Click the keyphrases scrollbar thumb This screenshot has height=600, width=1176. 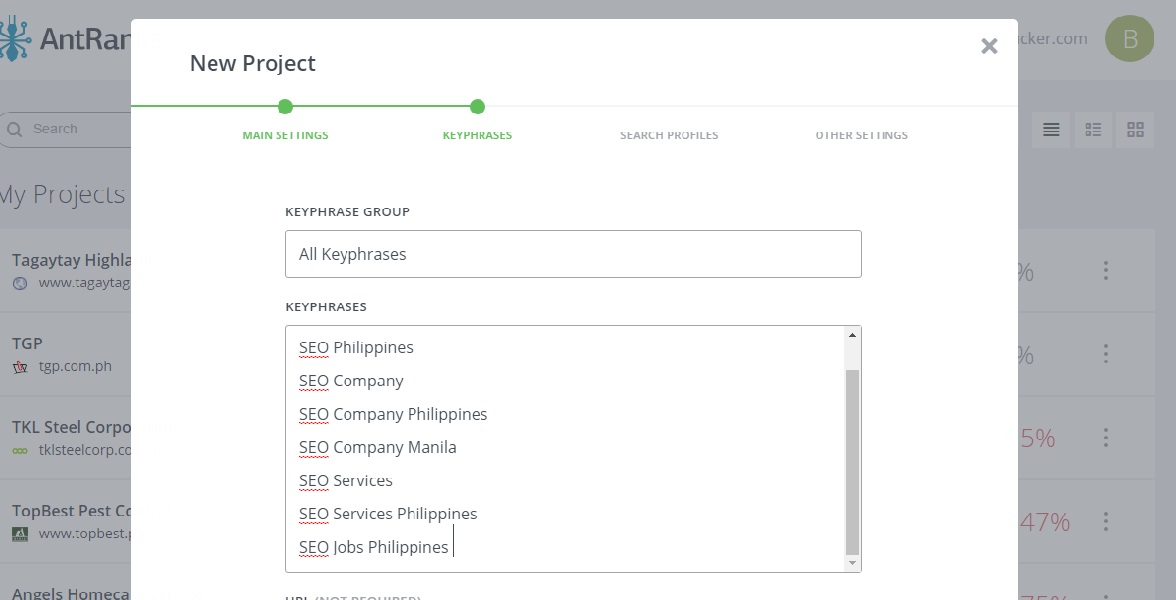pos(852,460)
